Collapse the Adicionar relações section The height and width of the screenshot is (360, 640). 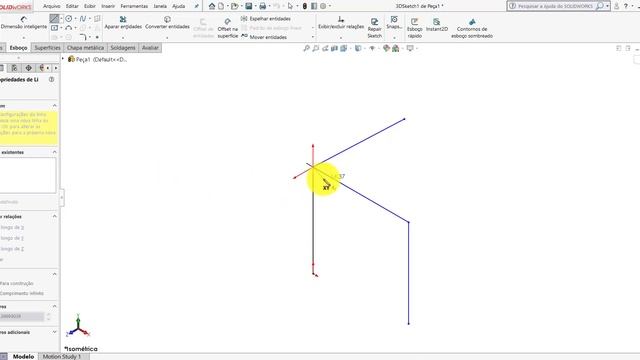(x=54, y=216)
